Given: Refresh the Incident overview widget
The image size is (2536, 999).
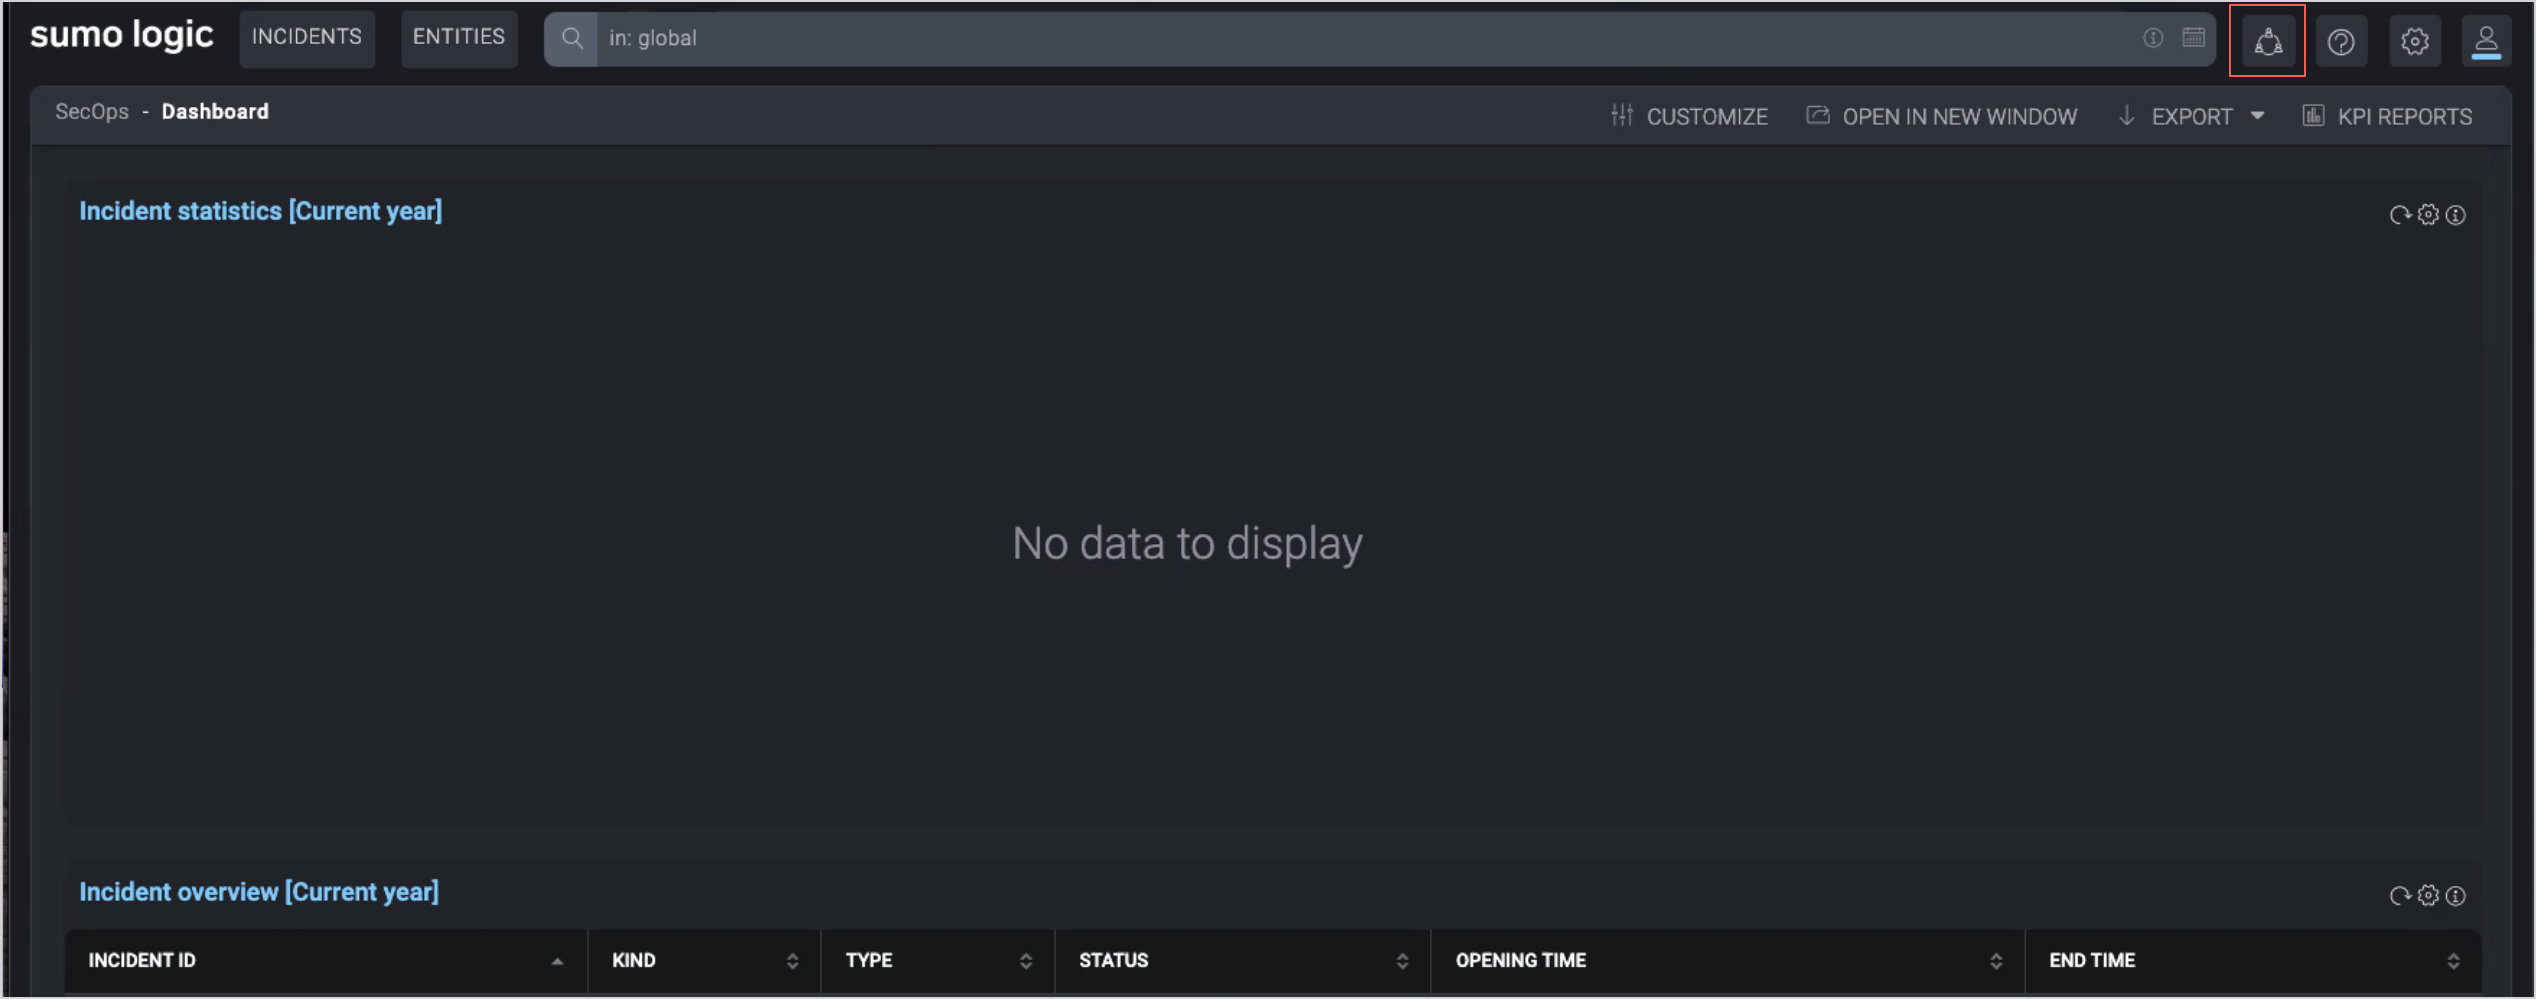Looking at the screenshot, I should [2399, 896].
